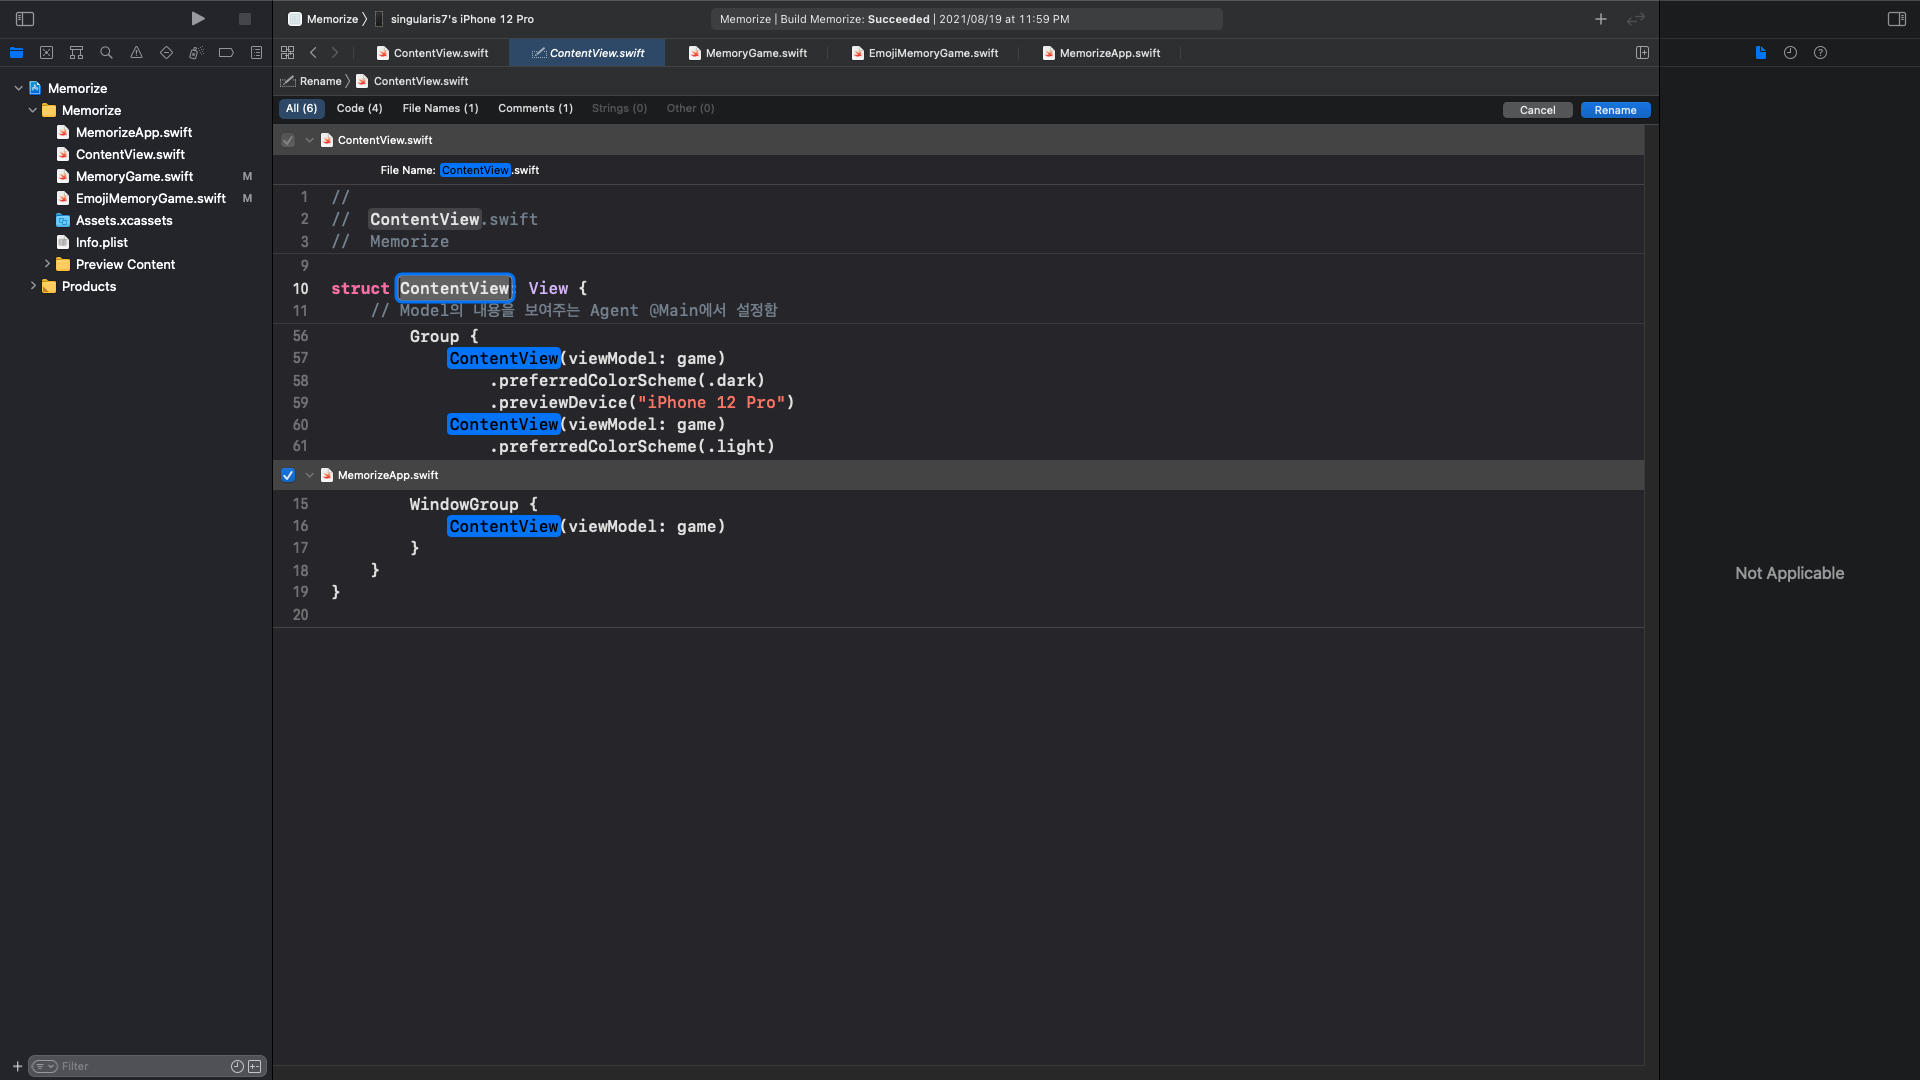Select EmojiMemoryGame.swift in project navigator

click(150, 198)
